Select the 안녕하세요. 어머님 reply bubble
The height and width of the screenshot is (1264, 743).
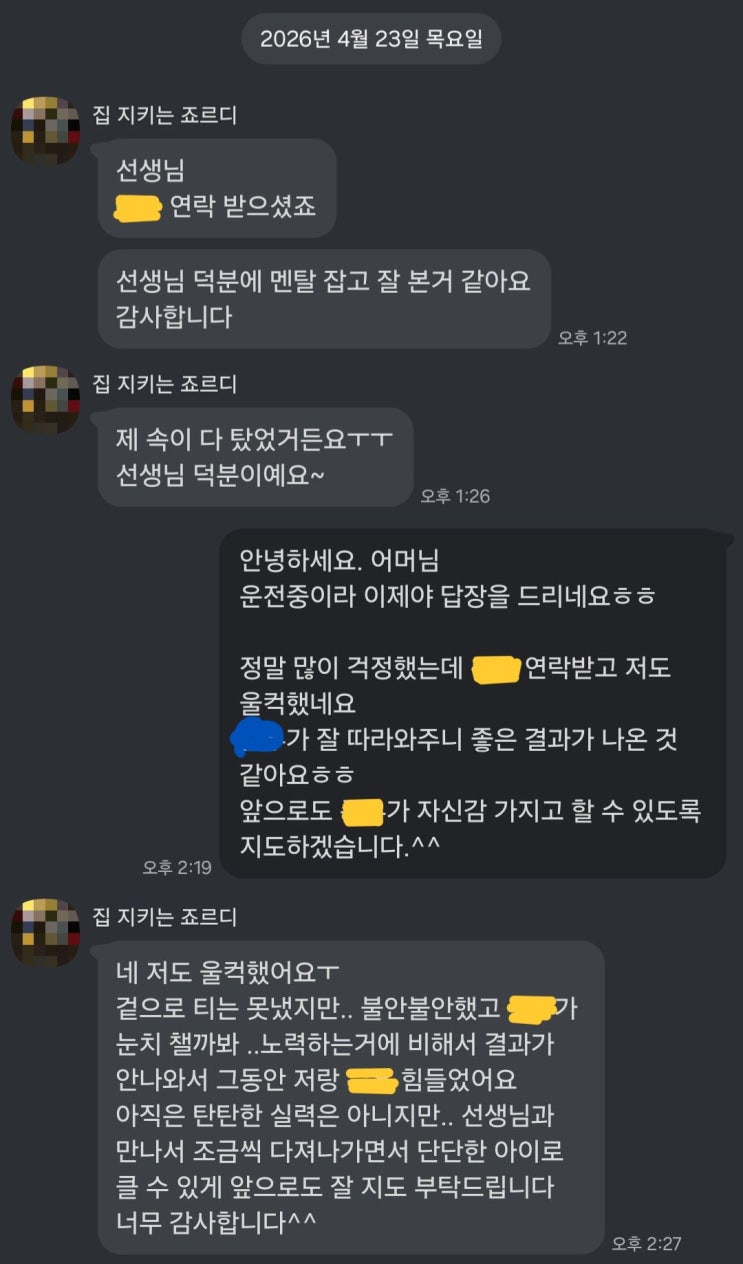pyautogui.click(x=473, y=704)
